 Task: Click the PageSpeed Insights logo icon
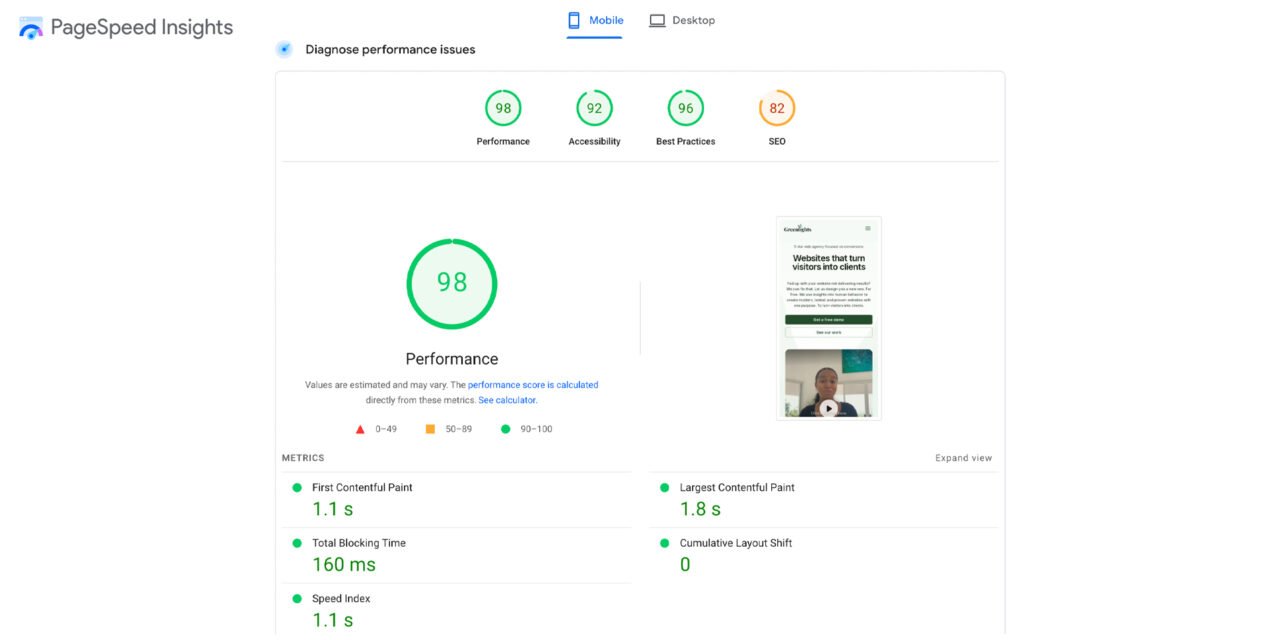click(30, 27)
